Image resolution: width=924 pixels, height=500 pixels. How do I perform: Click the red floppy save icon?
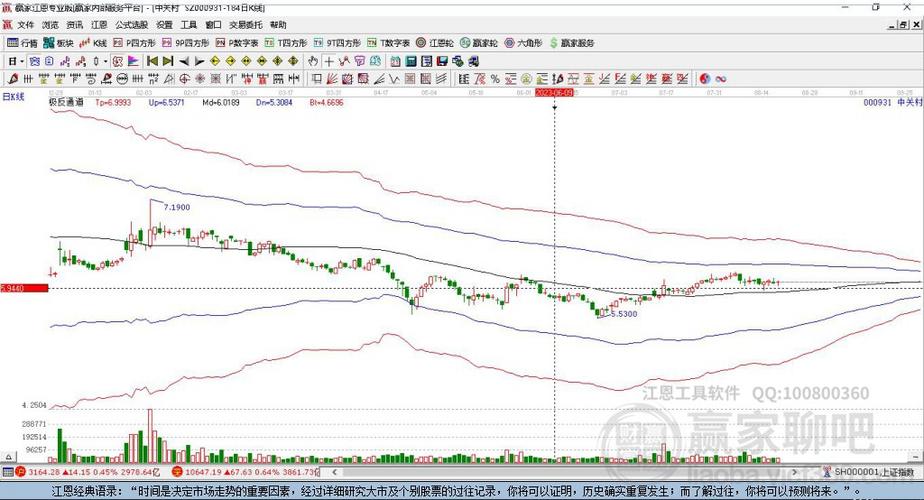pyautogui.click(x=442, y=61)
